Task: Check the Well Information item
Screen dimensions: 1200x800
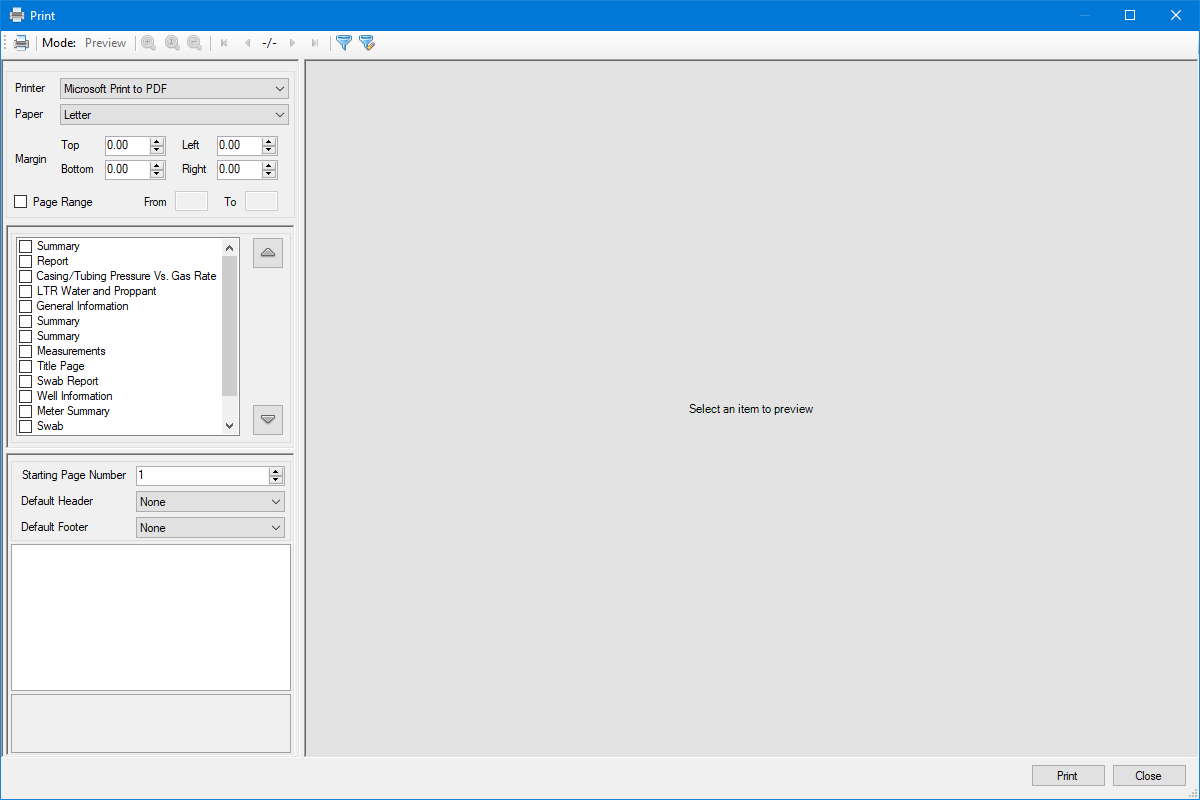Action: pos(26,396)
